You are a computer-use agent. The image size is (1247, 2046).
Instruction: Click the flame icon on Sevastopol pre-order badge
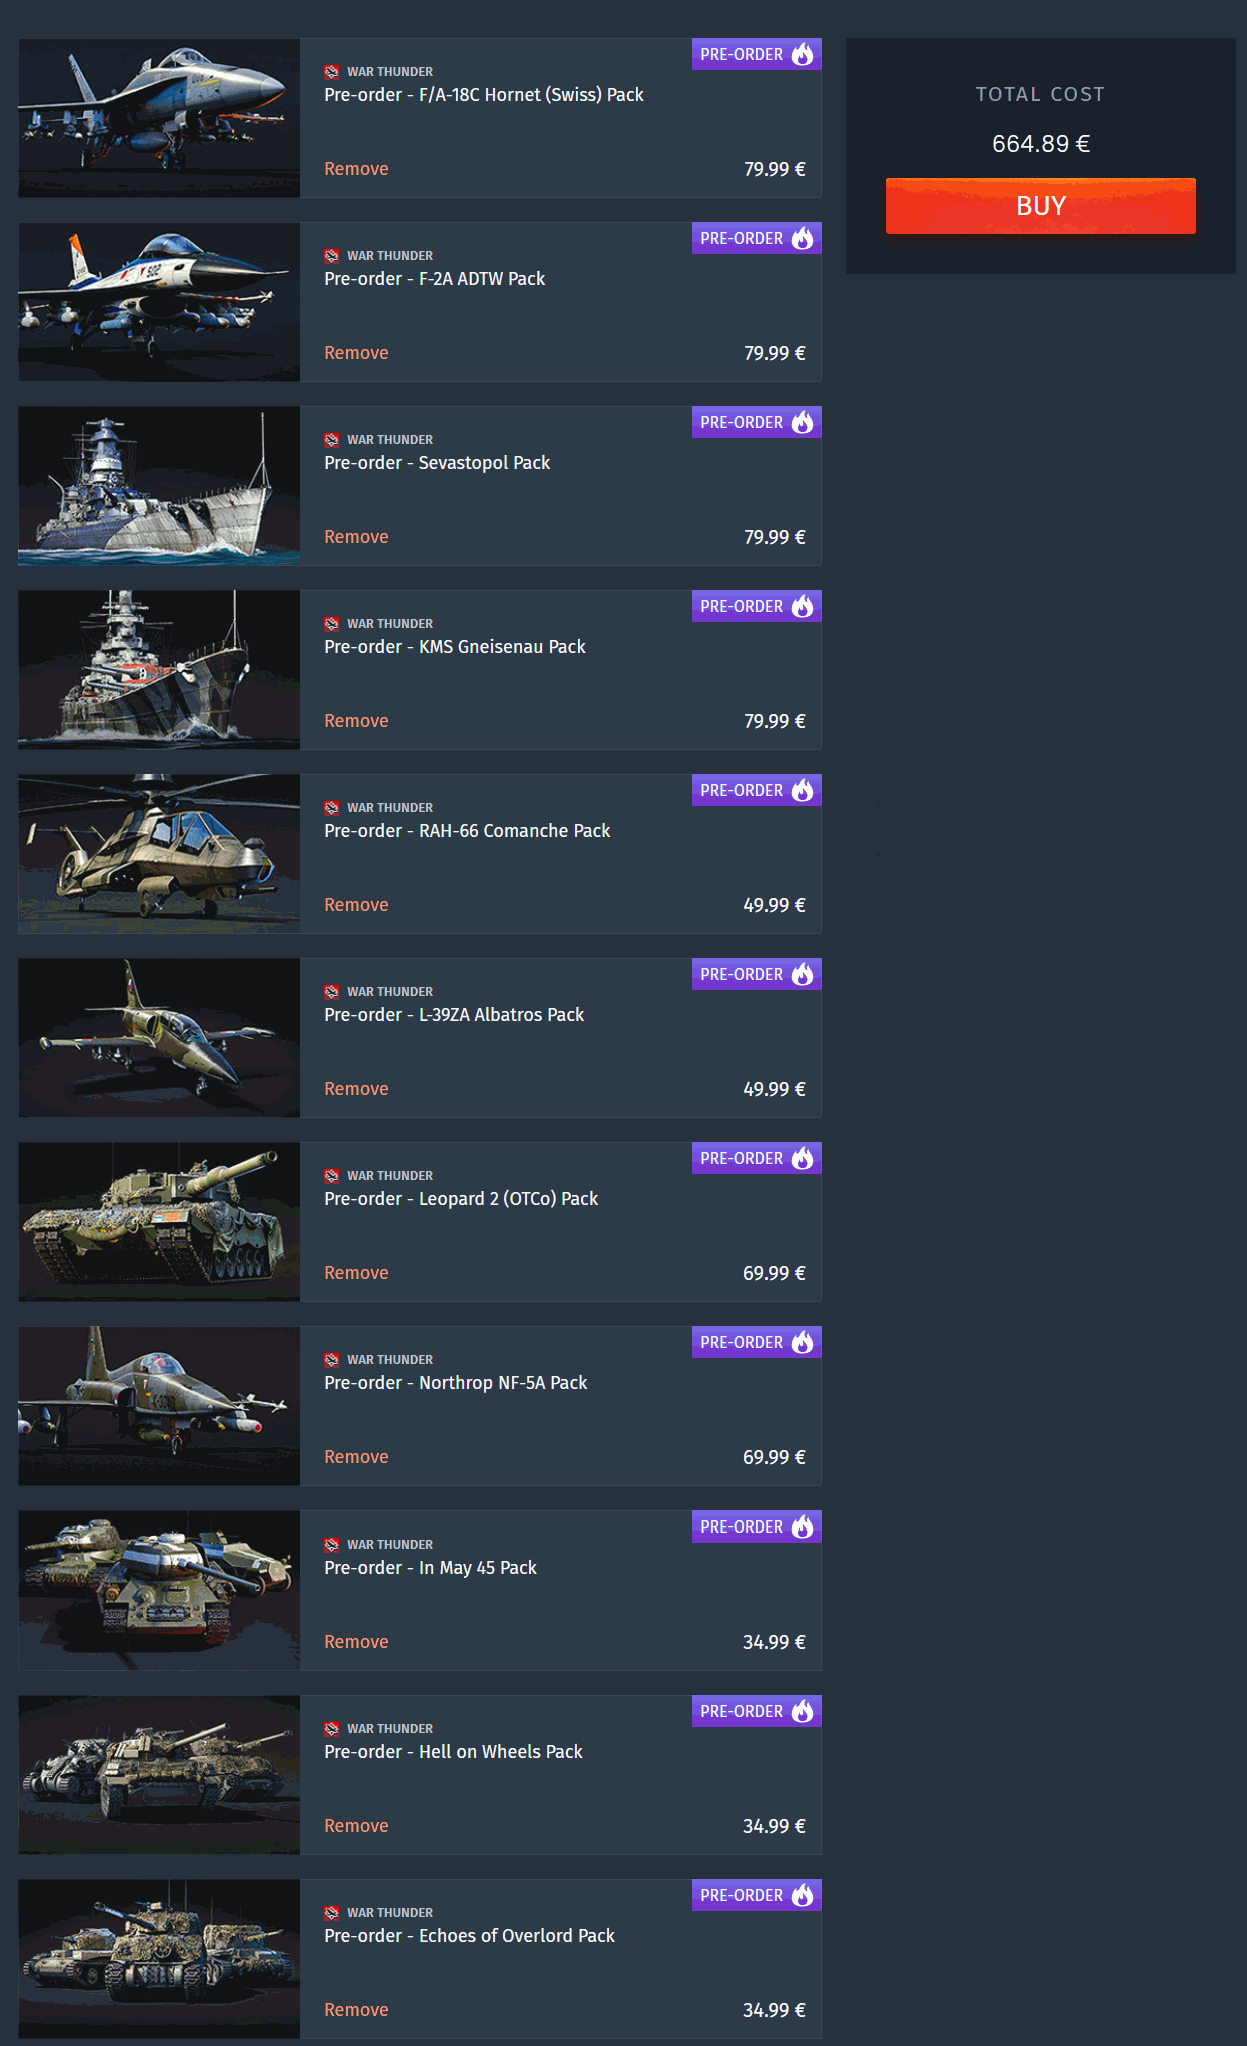coord(803,422)
